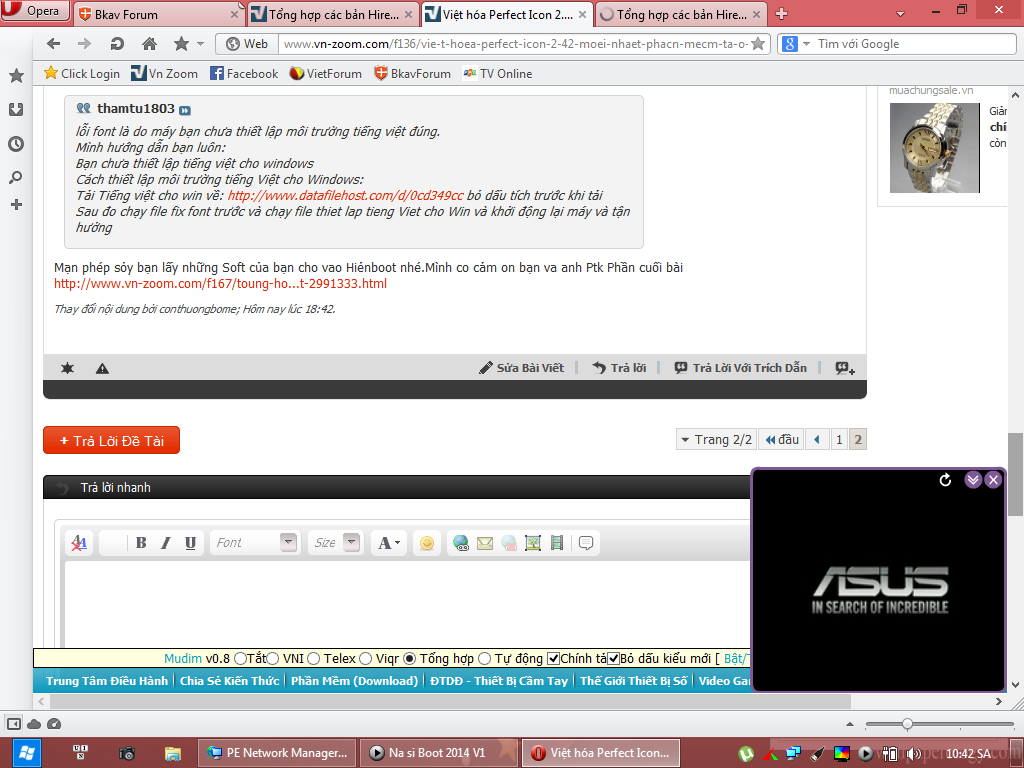Image resolution: width=1024 pixels, height=768 pixels.
Task: Open the text color A dropdown
Action: (x=389, y=543)
